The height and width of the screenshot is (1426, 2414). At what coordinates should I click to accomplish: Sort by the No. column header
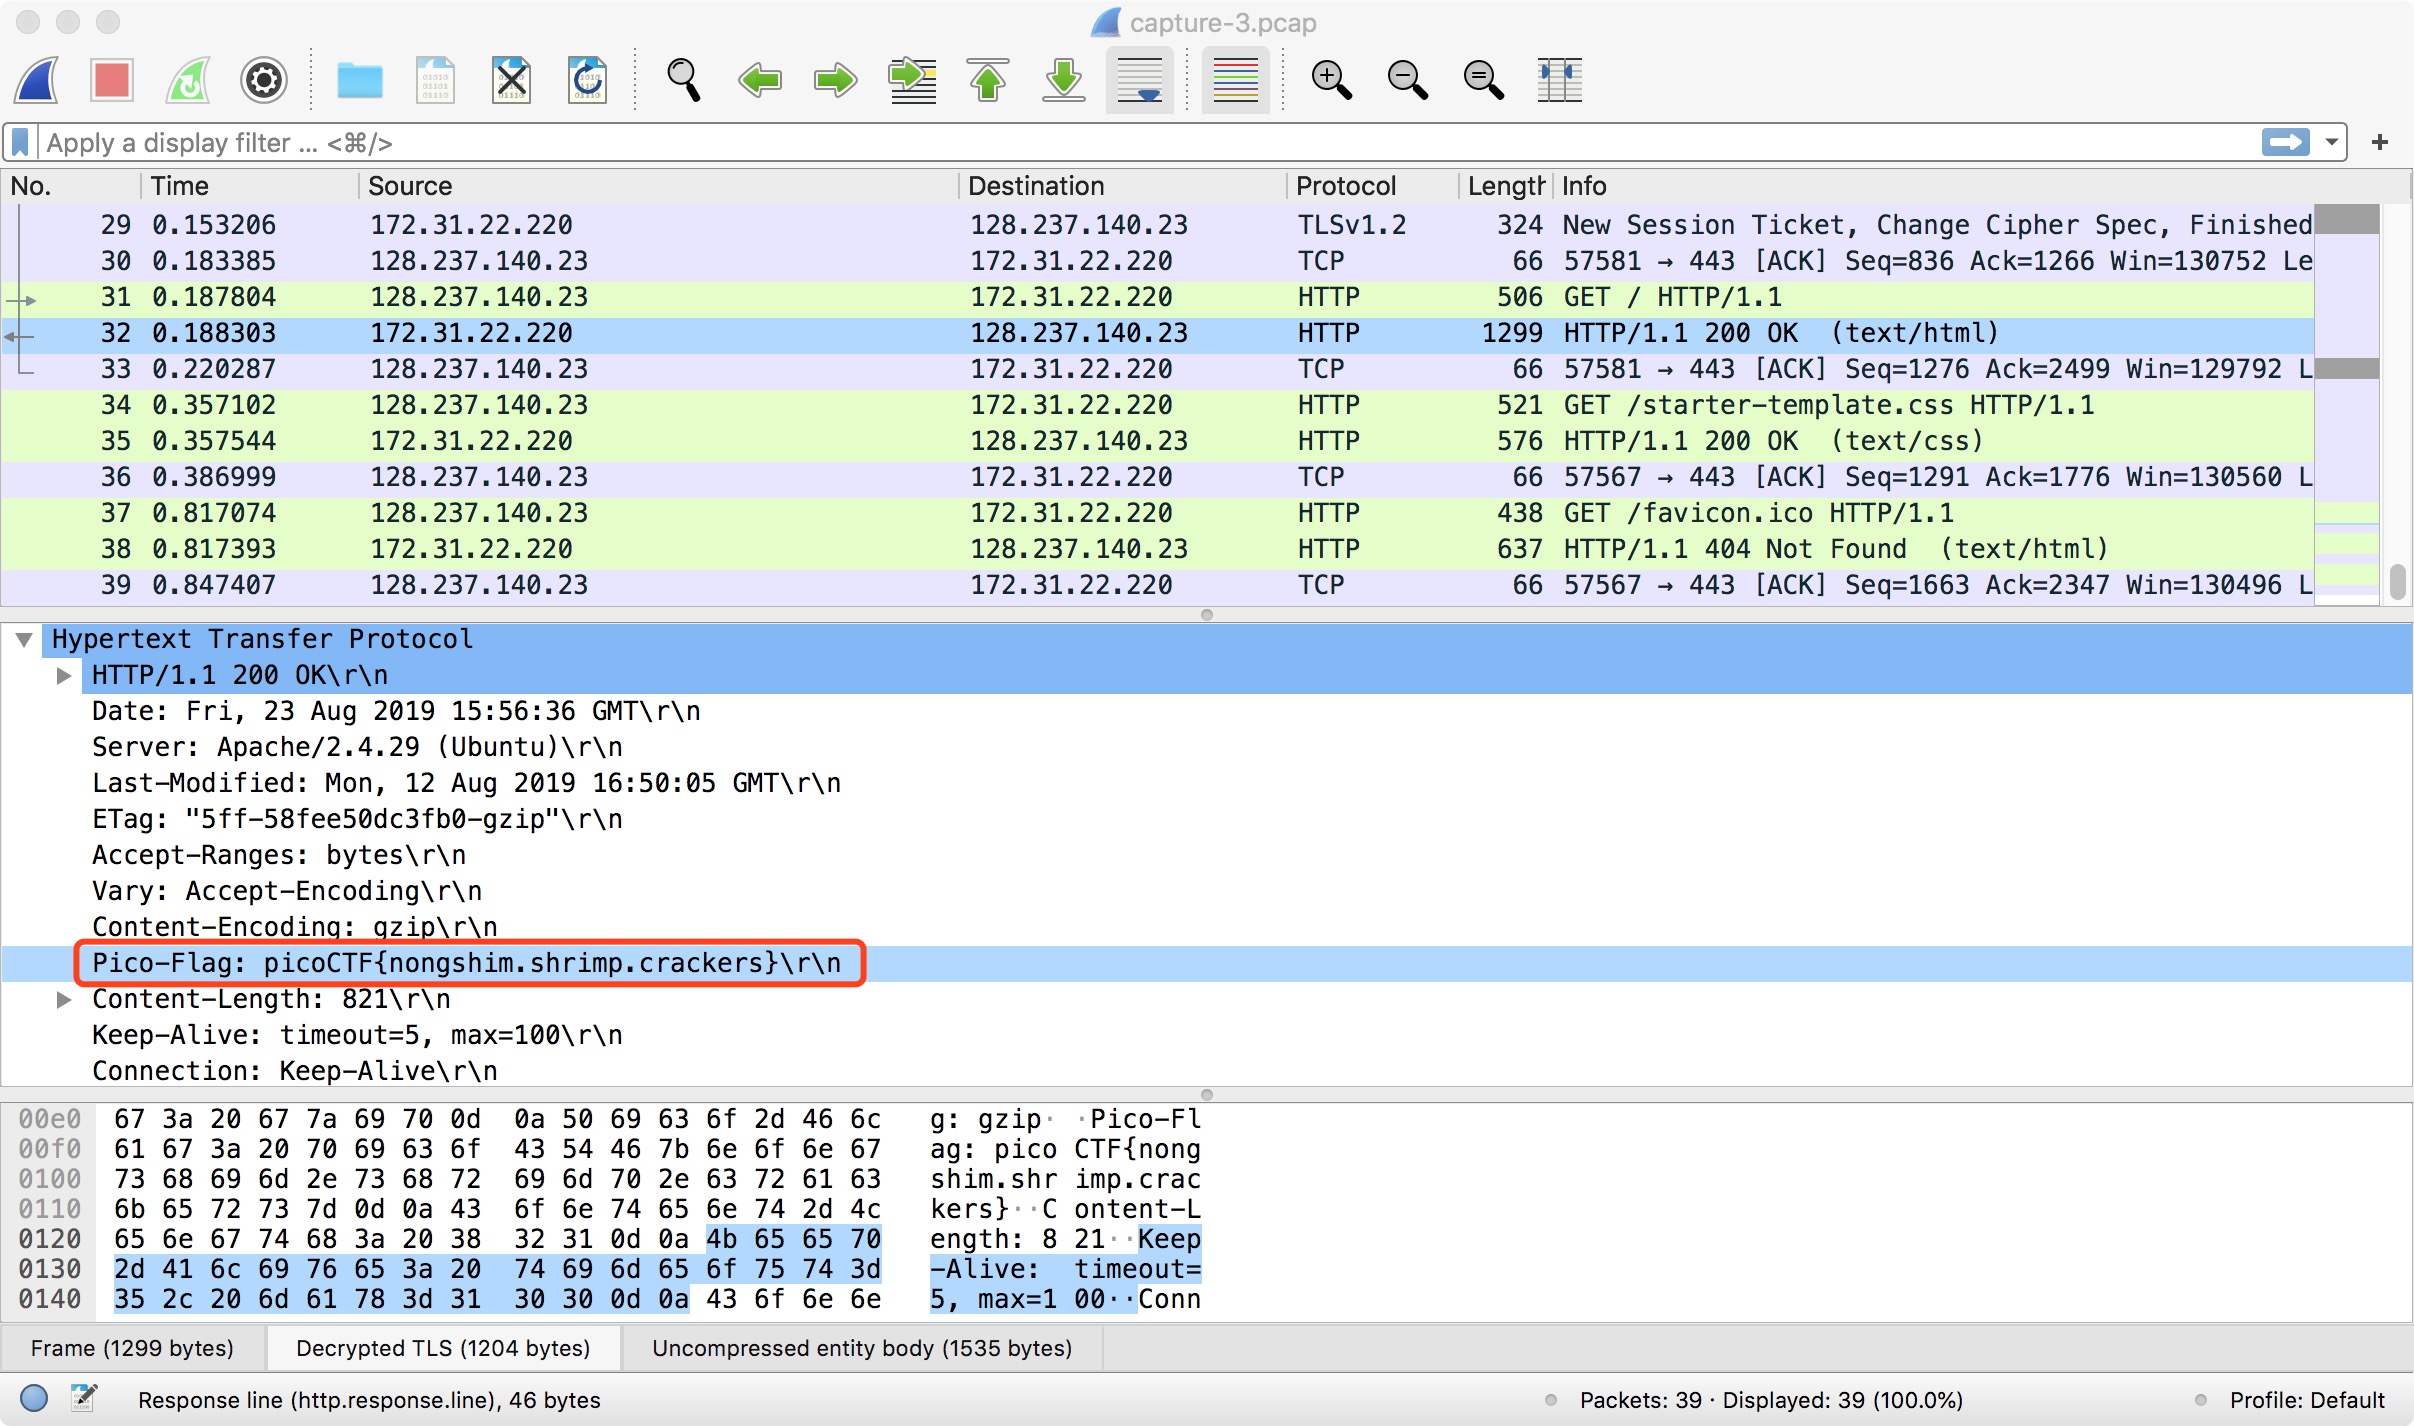coord(70,186)
